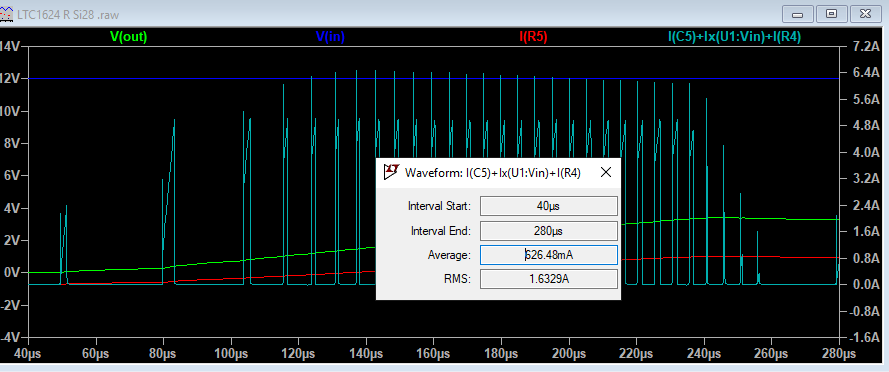The height and width of the screenshot is (372, 889).
Task: Click the 200µs time axis label
Action: (x=568, y=354)
